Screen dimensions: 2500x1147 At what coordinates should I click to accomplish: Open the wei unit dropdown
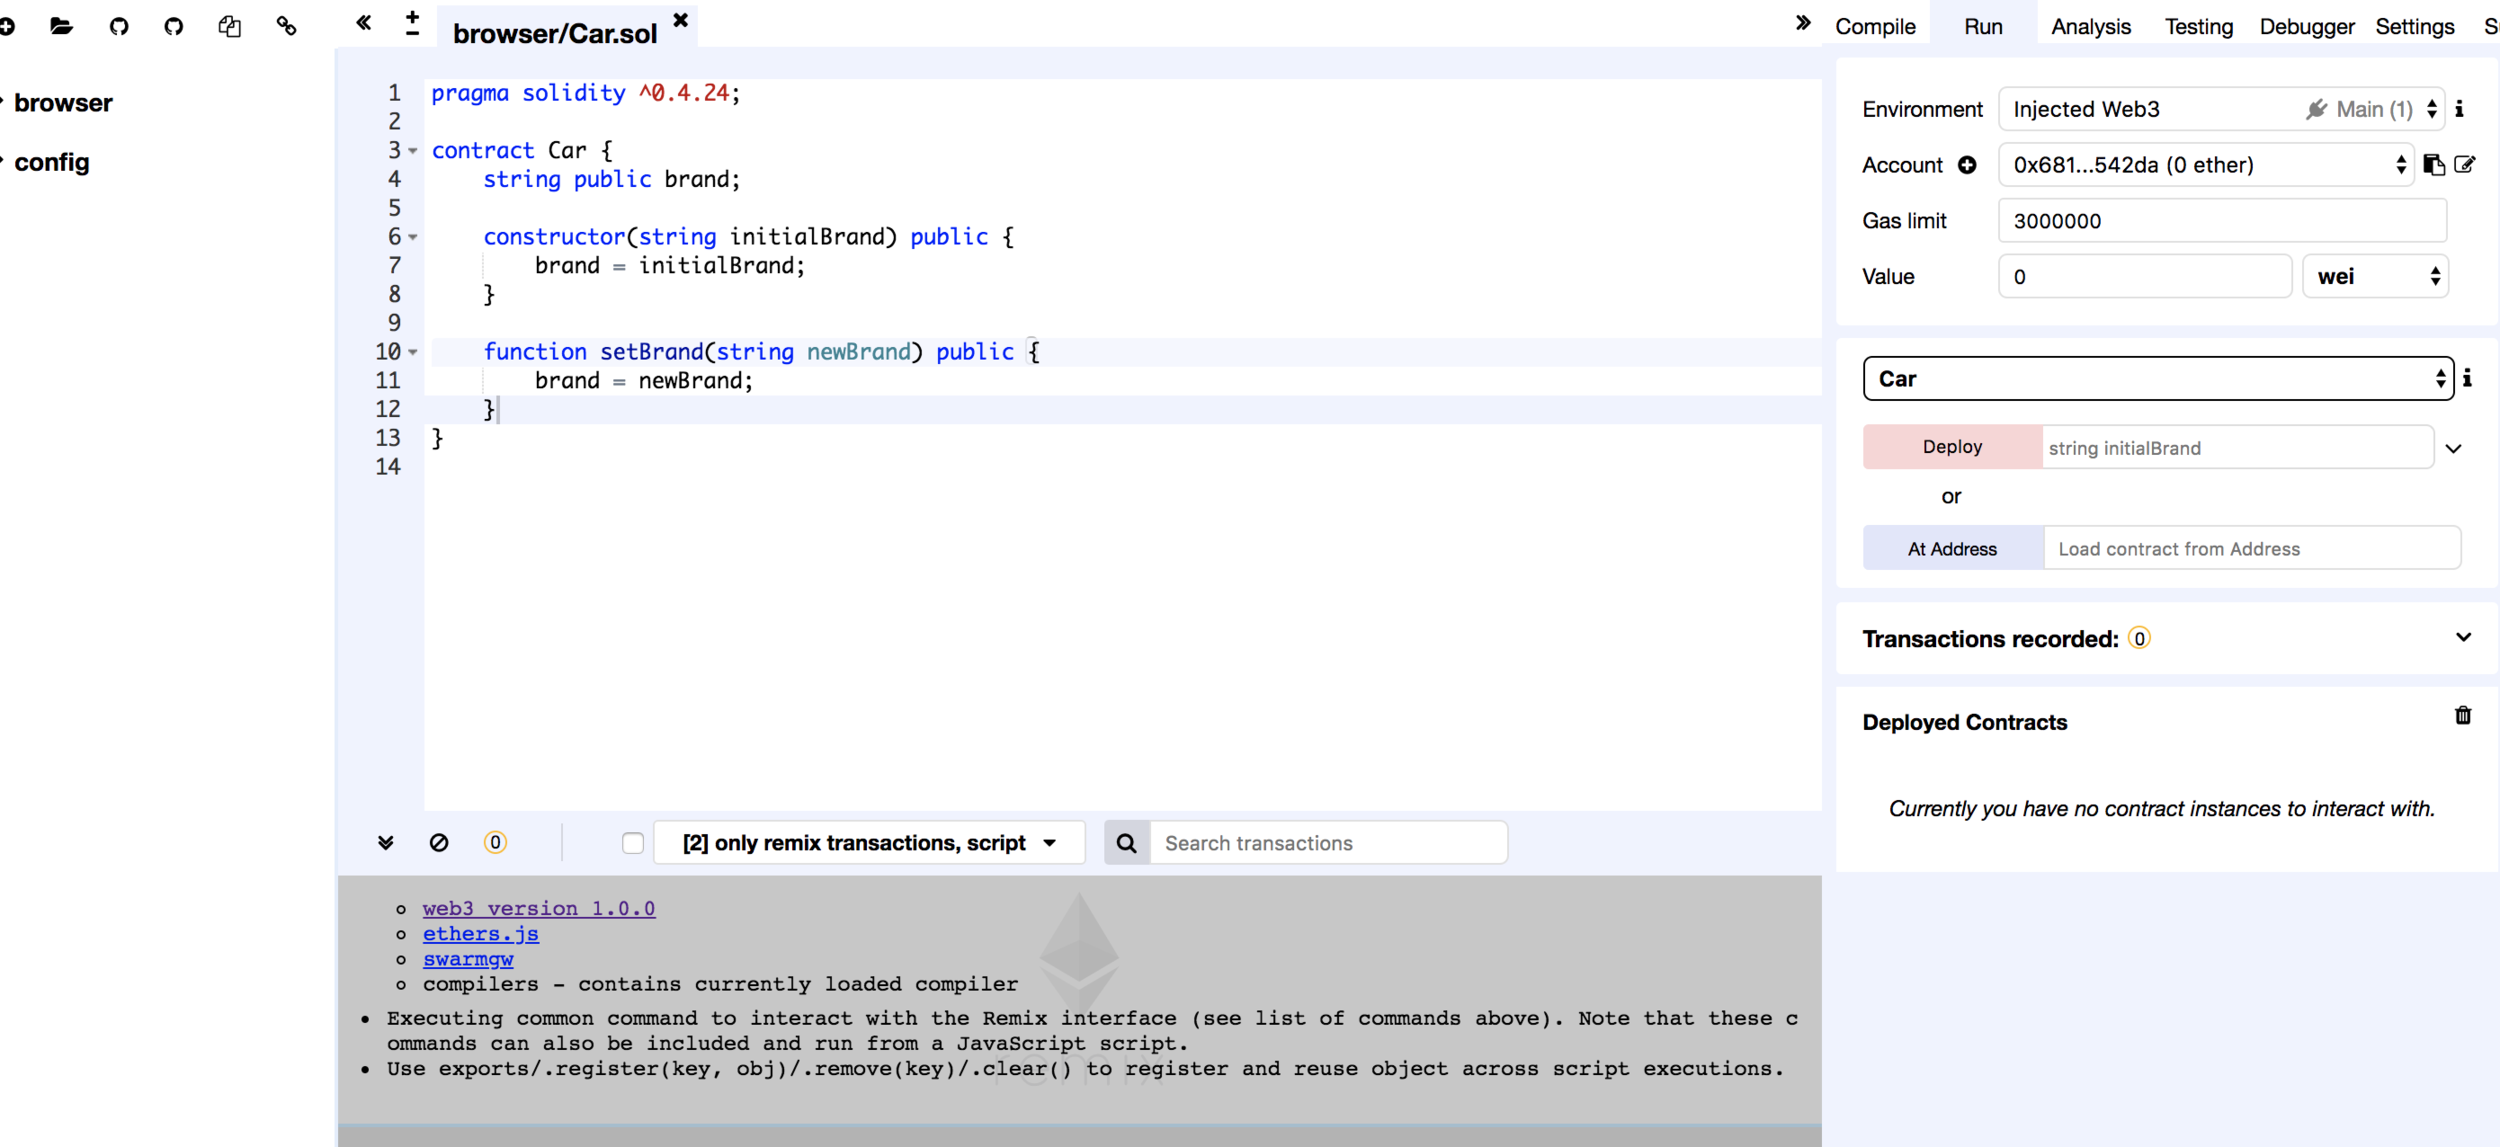[2375, 277]
